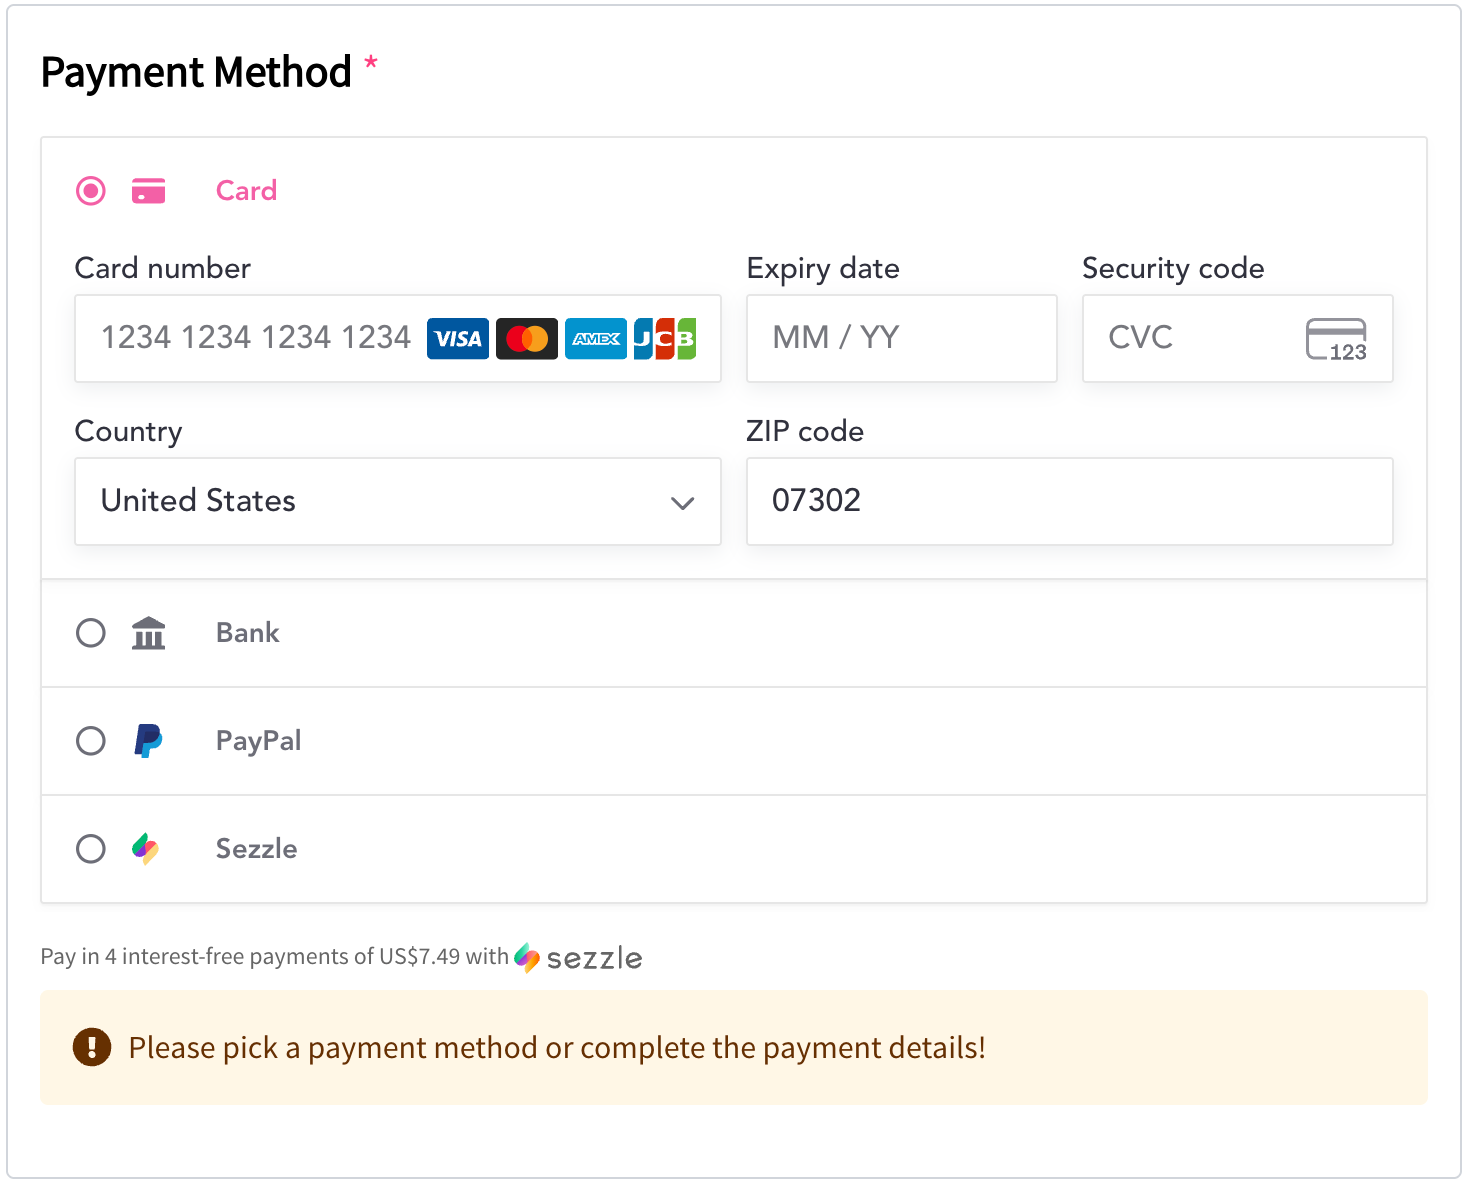Click the American Express logo
1466x1186 pixels.
[x=596, y=339]
